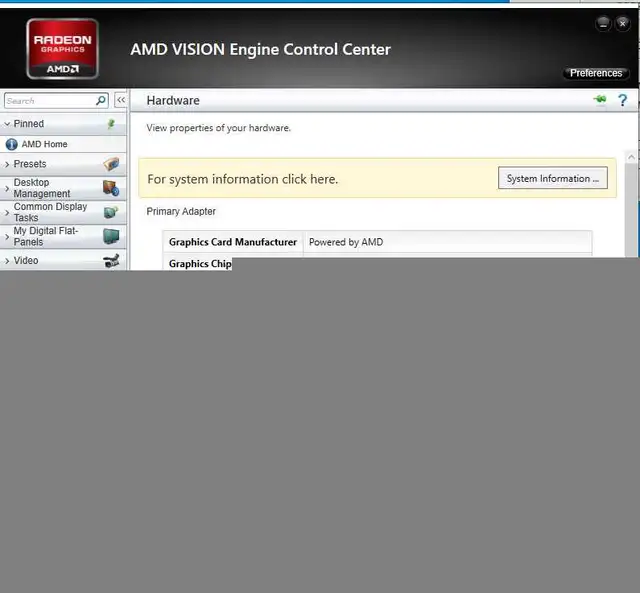Click the blue info icon by AMD Home
Image resolution: width=640 pixels, height=593 pixels.
pyautogui.click(x=11, y=144)
